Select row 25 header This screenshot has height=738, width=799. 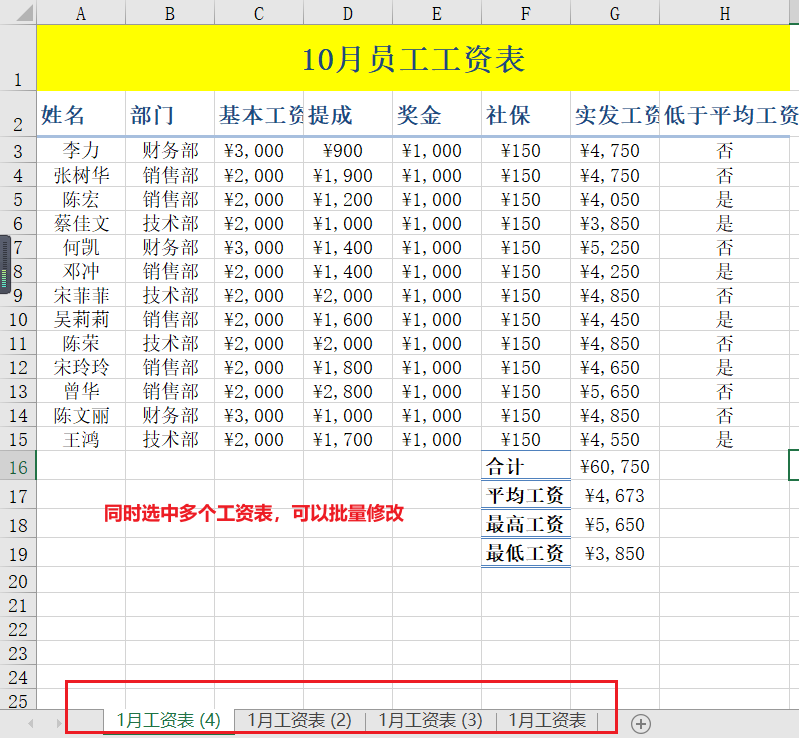pos(18,700)
